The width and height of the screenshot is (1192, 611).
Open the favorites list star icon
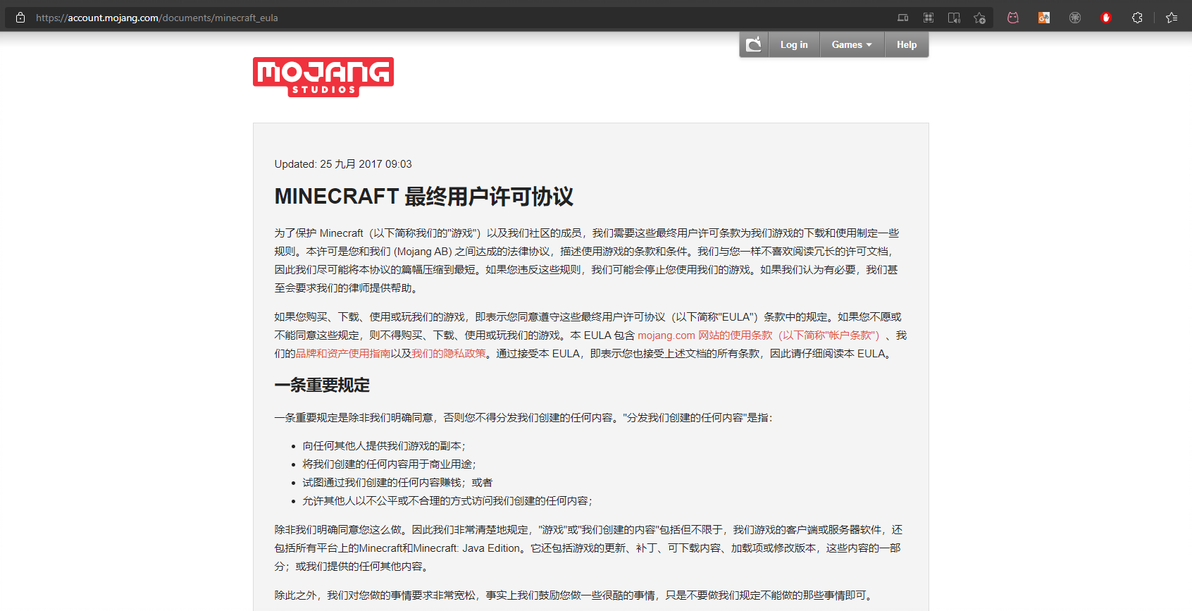click(x=1171, y=17)
